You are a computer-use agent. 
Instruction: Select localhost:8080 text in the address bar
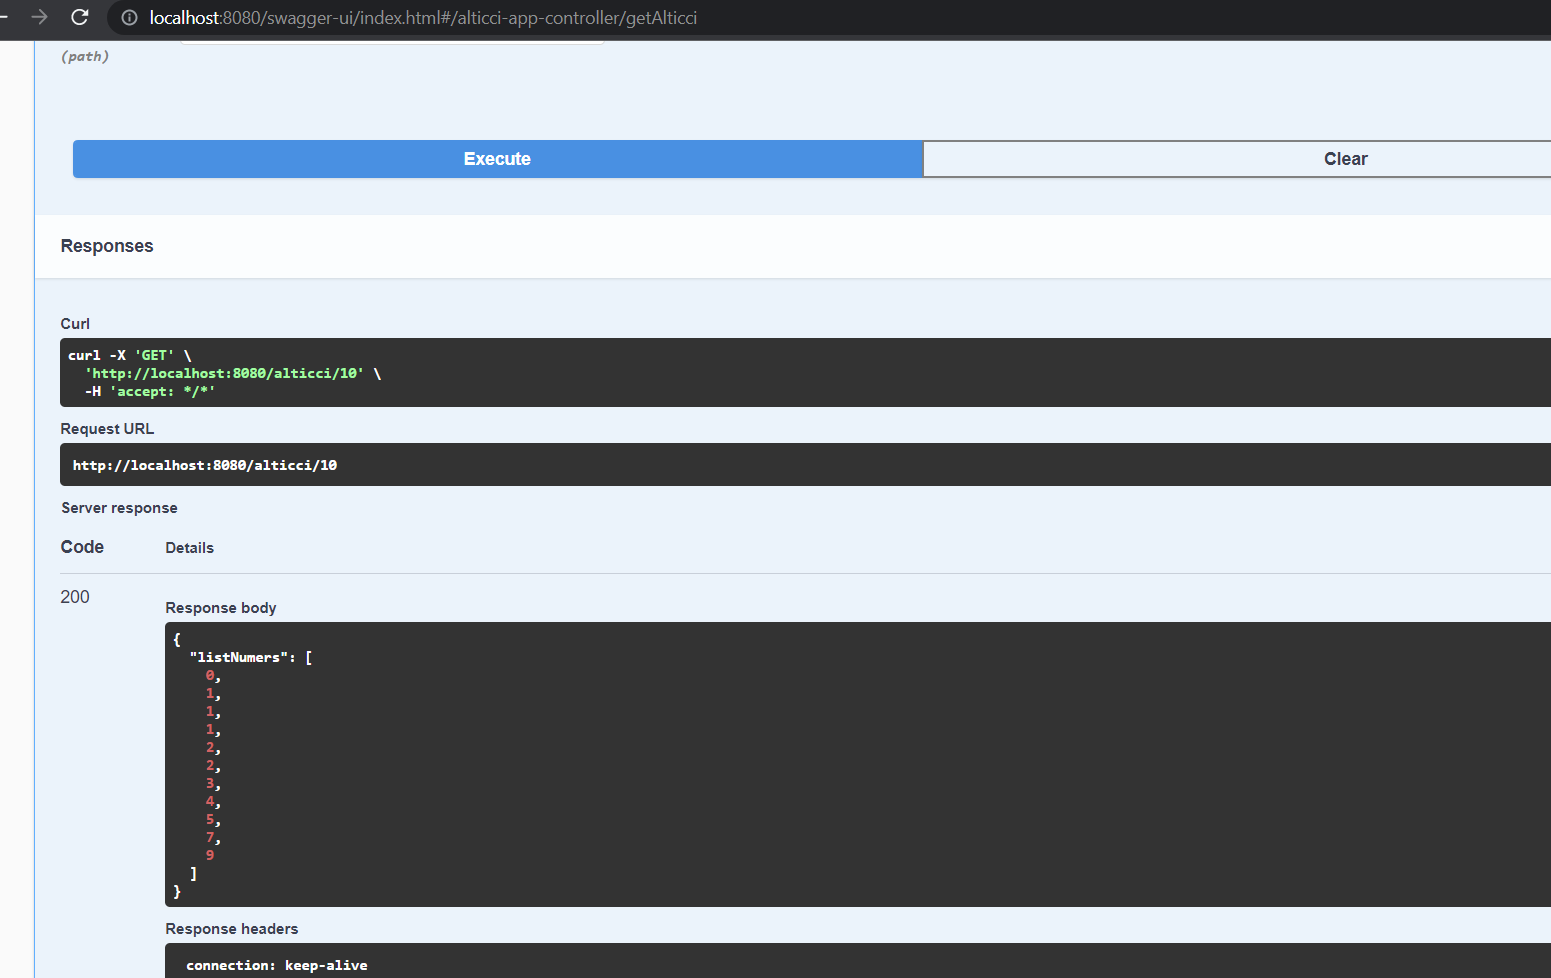[186, 17]
